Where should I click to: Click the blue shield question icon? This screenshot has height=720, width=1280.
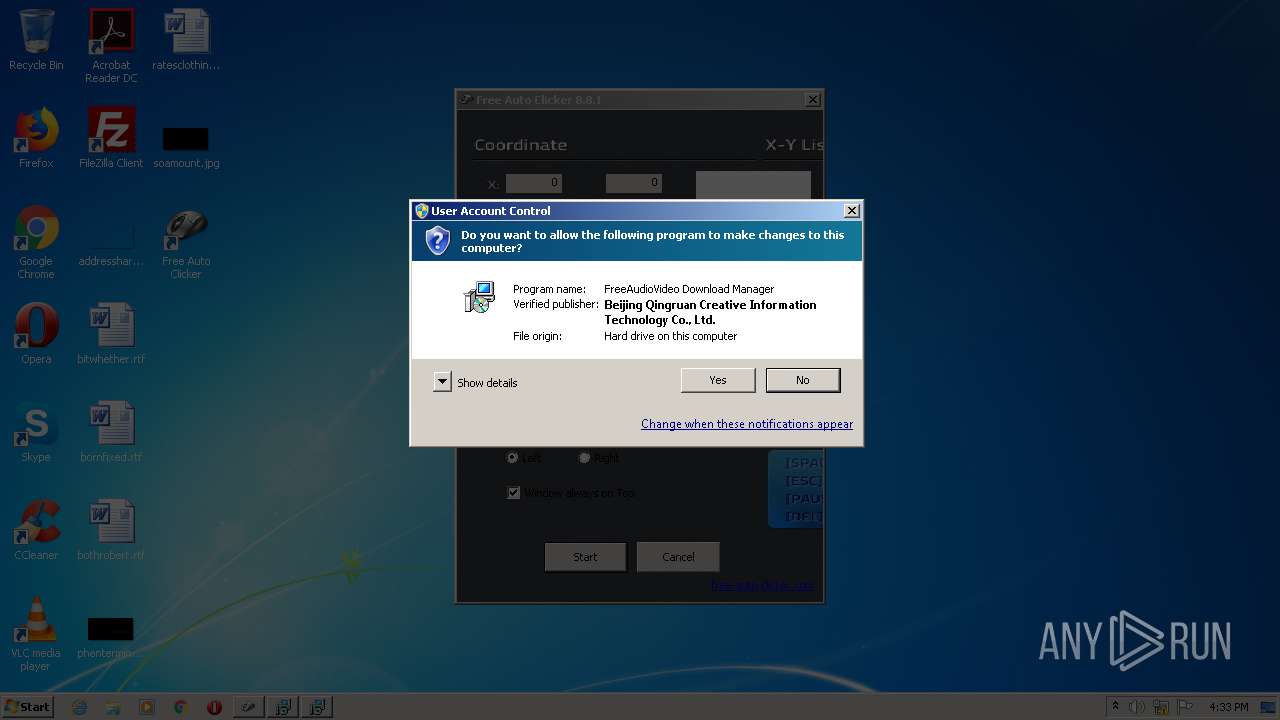pos(437,240)
